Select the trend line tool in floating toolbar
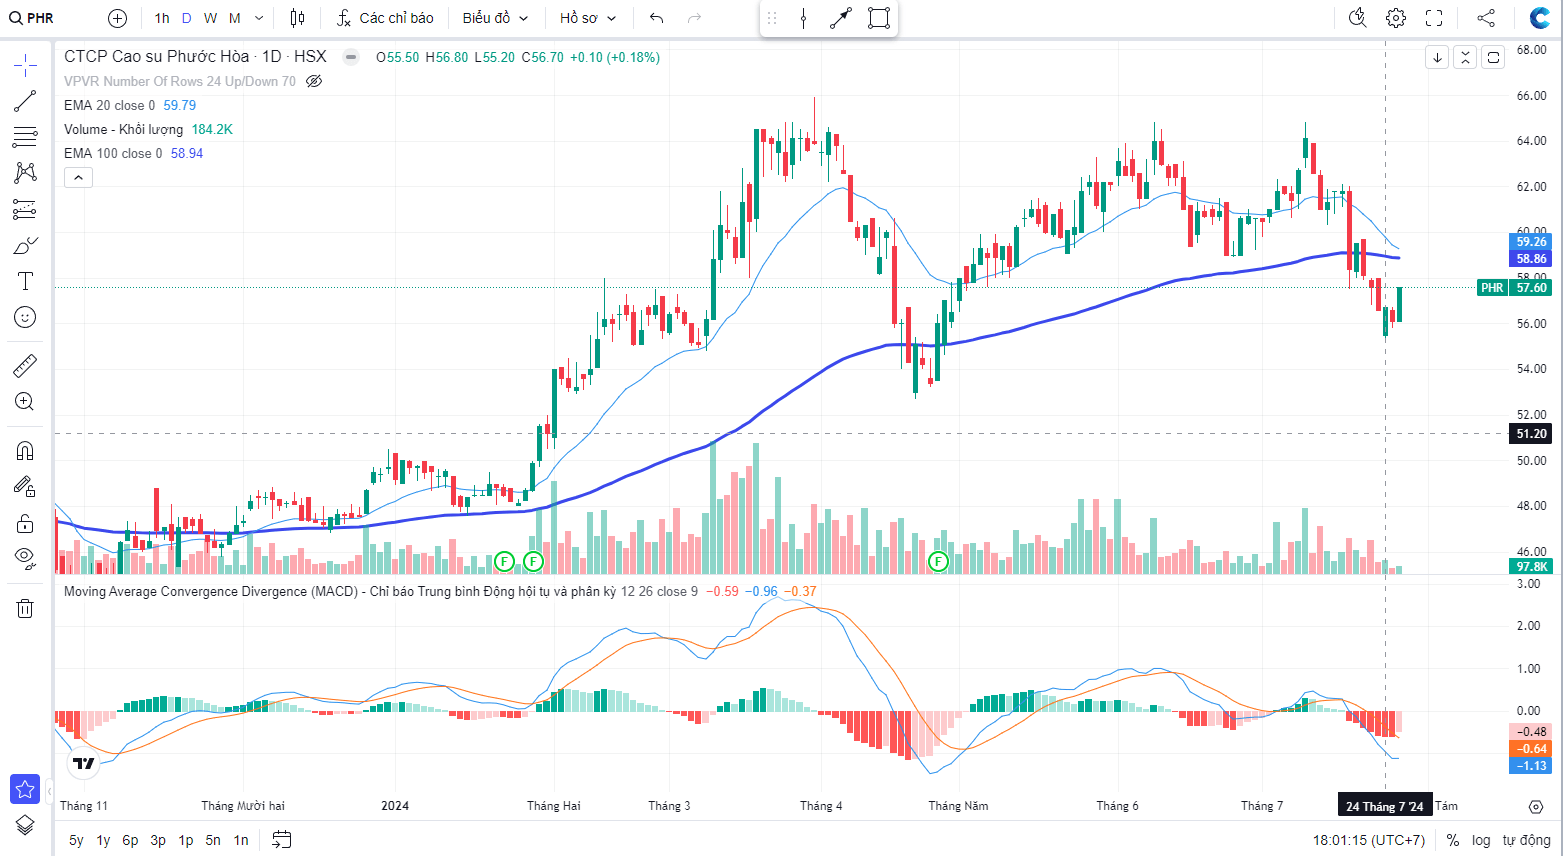This screenshot has width=1563, height=856. [x=840, y=18]
